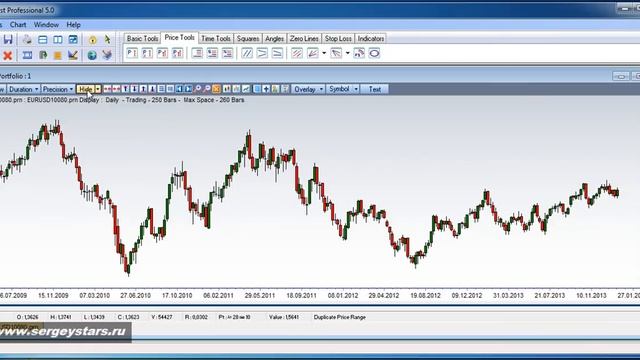This screenshot has height=360, width=640.
Task: Click the red X delete icon
Action: coord(8,55)
